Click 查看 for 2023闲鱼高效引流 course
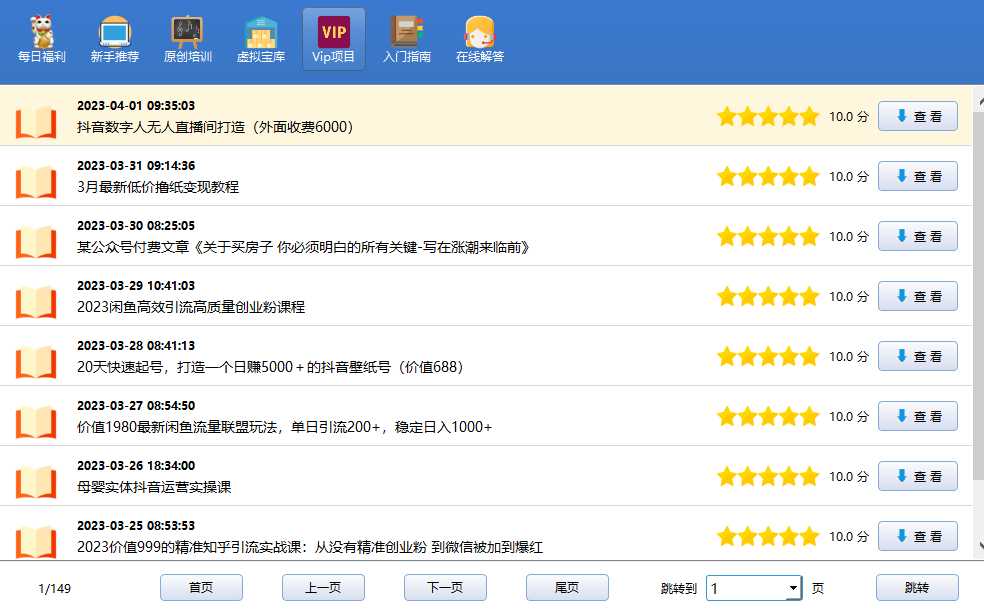Screen dimensions: 984x613 pos(917,296)
